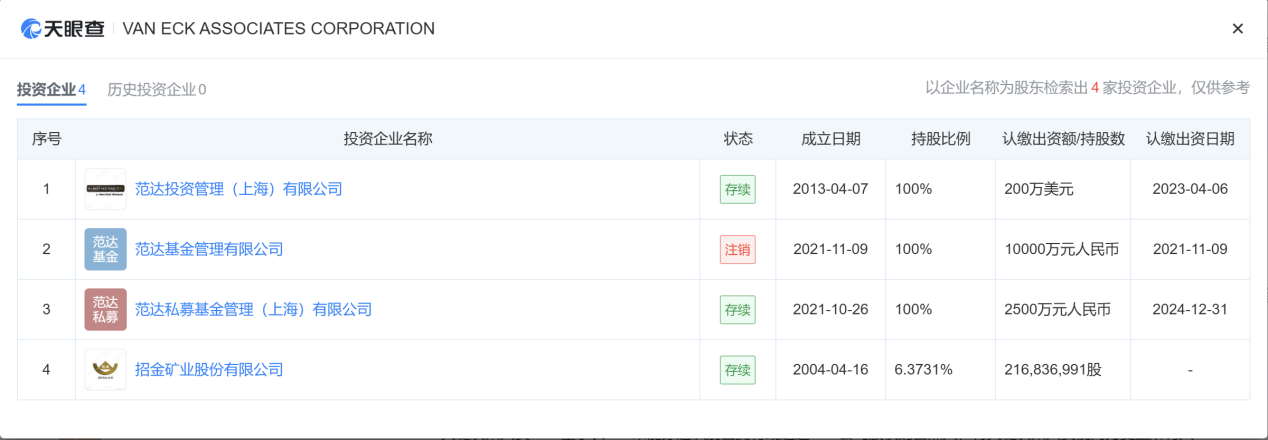Open 范达投资管理（上海）有限公司 link
The image size is (1268, 440).
(238, 189)
